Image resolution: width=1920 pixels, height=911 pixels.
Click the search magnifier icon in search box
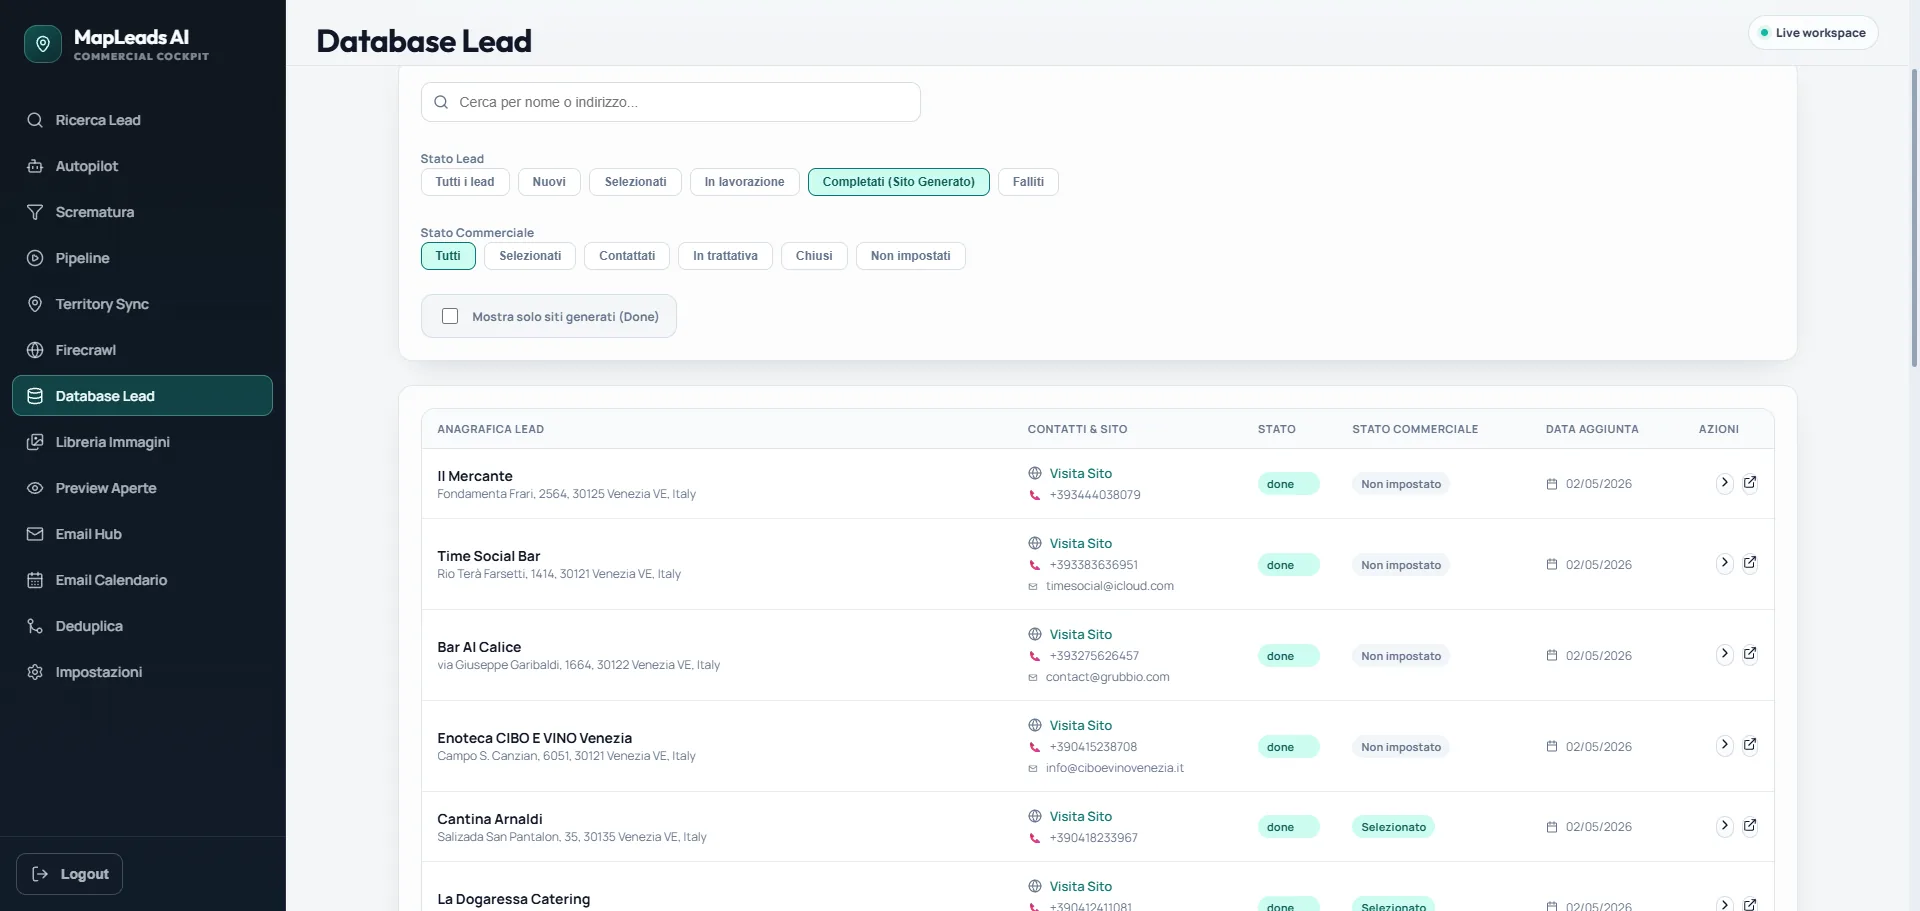[441, 102]
